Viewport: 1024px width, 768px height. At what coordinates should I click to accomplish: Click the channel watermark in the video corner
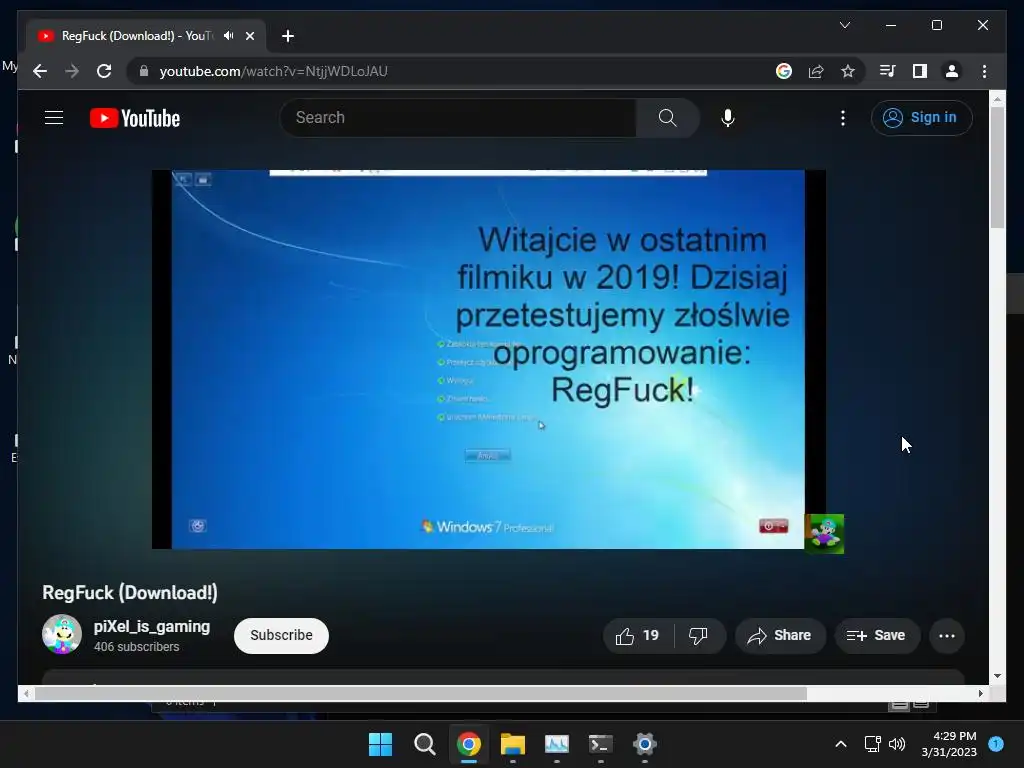tap(824, 534)
